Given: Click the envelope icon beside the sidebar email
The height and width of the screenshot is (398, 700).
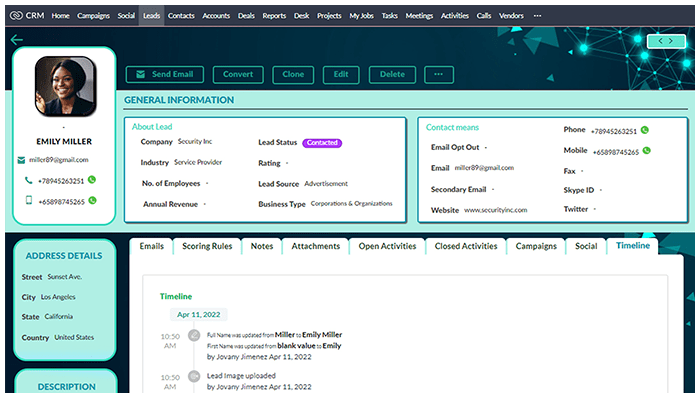Looking at the screenshot, I should tap(21, 160).
